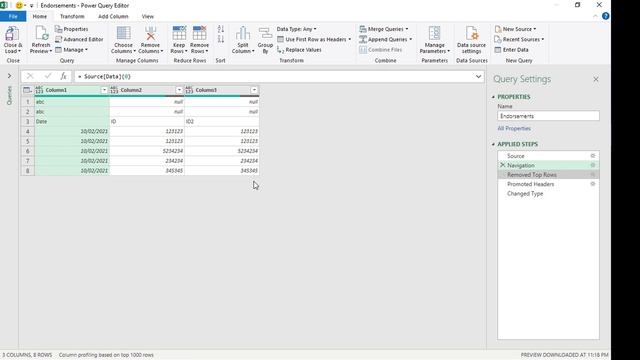
Task: Click the gear icon next to Promoted Headers
Action: 593,184
